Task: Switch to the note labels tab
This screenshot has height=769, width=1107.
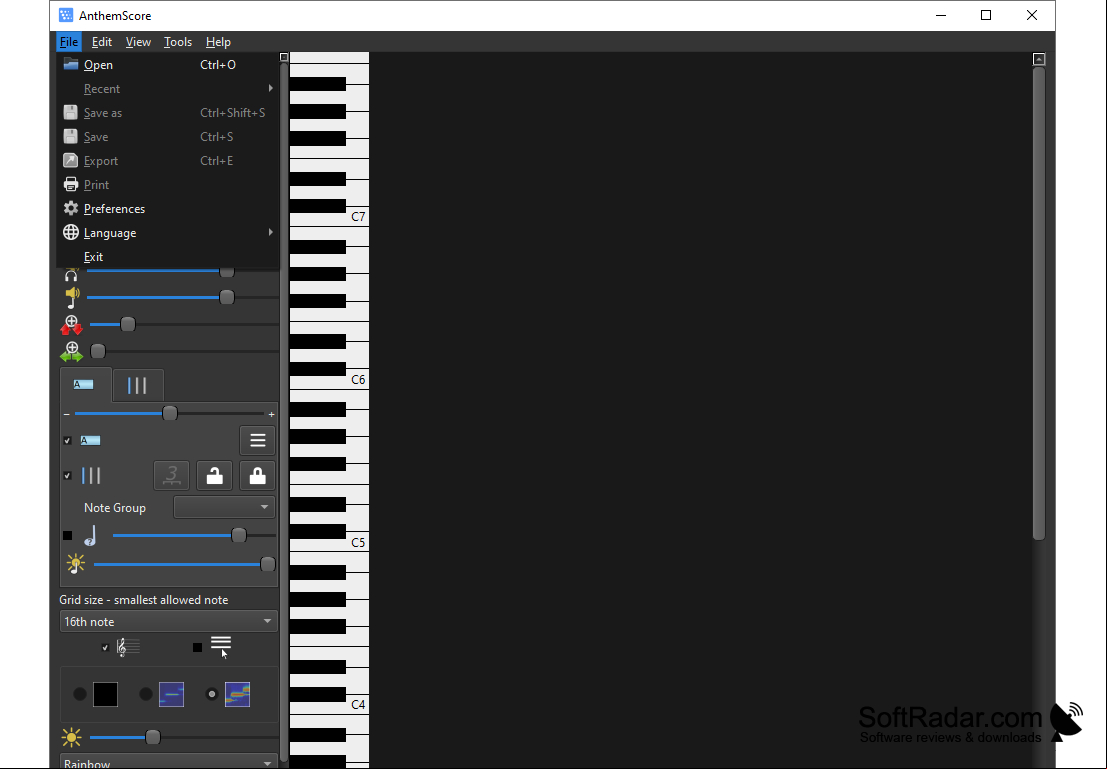Action: [x=85, y=385]
